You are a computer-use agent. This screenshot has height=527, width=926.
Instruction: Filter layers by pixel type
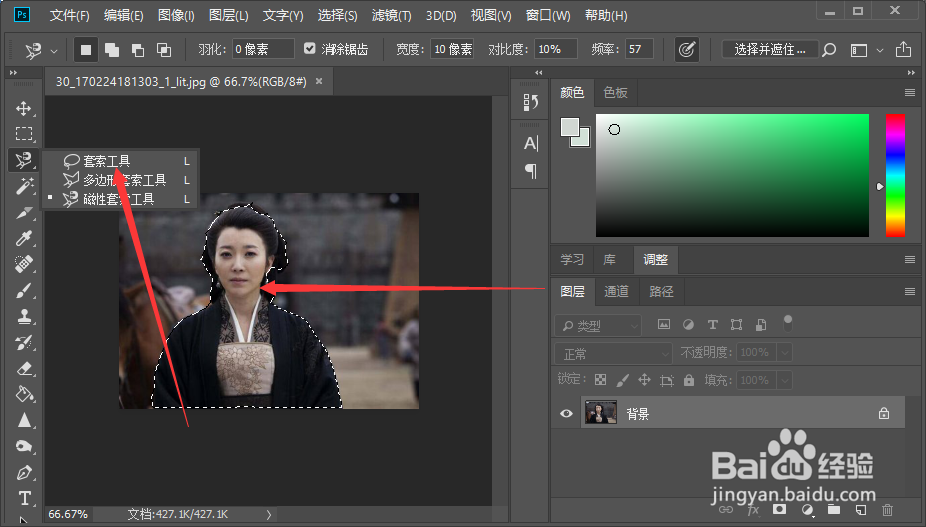pyautogui.click(x=664, y=324)
